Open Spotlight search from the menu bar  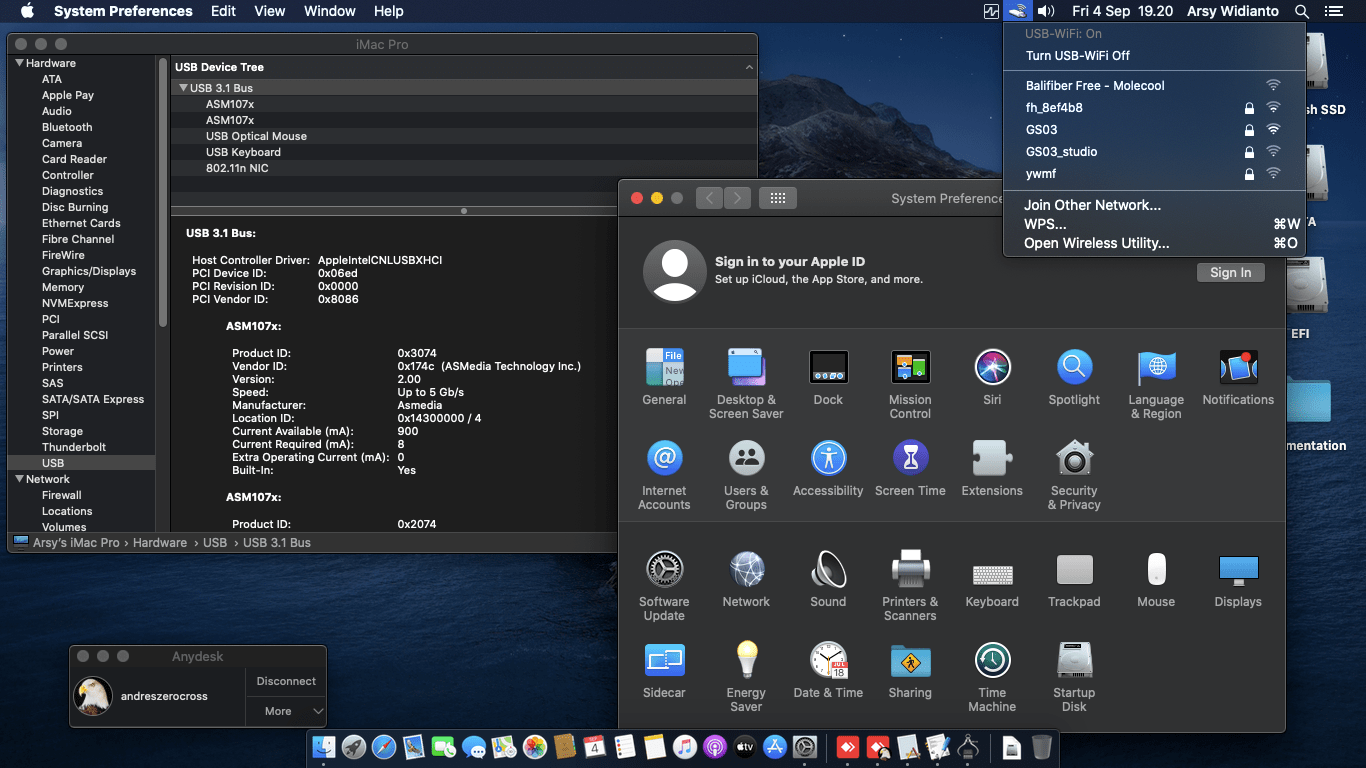pyautogui.click(x=1301, y=11)
